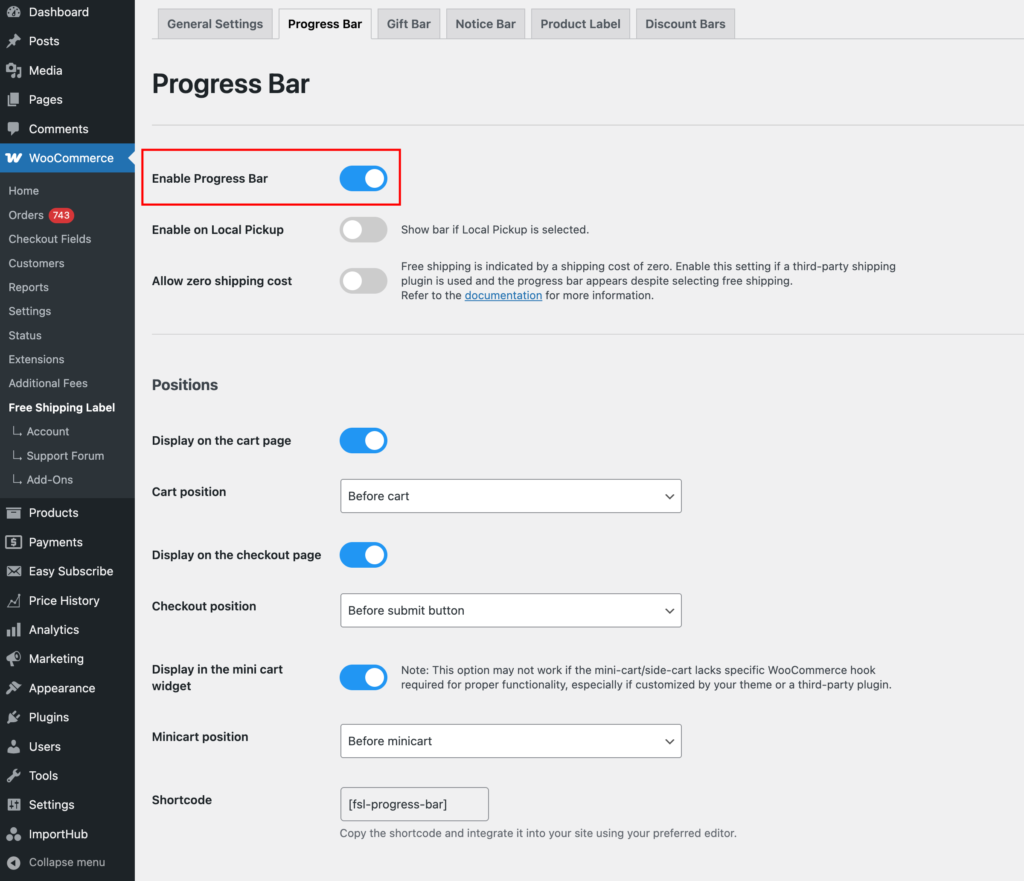Open the Discount Bars tab
The width and height of the screenshot is (1024, 881).
(685, 24)
